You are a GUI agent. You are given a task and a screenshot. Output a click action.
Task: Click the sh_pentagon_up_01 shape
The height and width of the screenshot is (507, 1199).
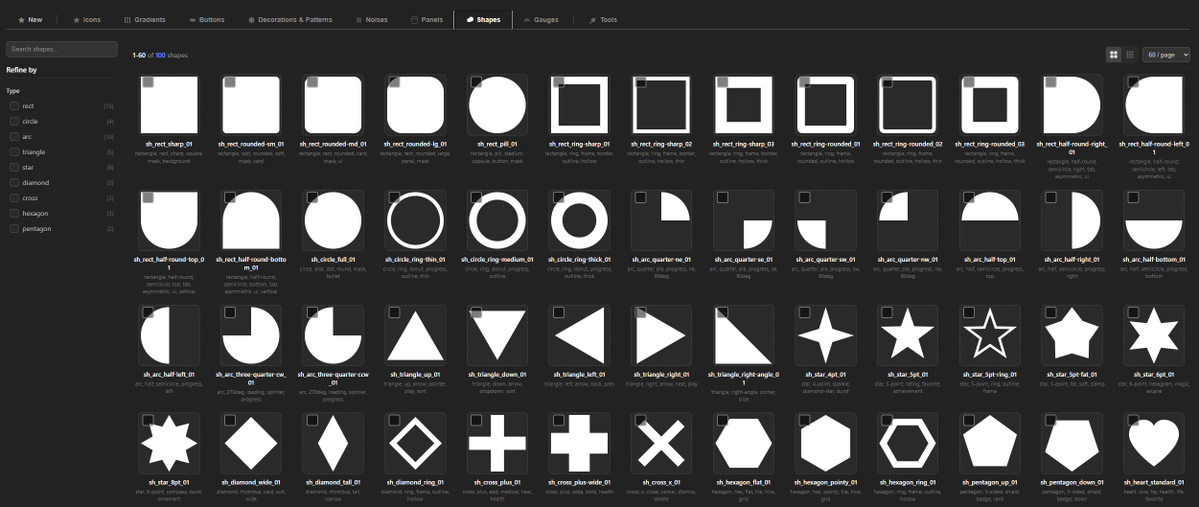989,442
